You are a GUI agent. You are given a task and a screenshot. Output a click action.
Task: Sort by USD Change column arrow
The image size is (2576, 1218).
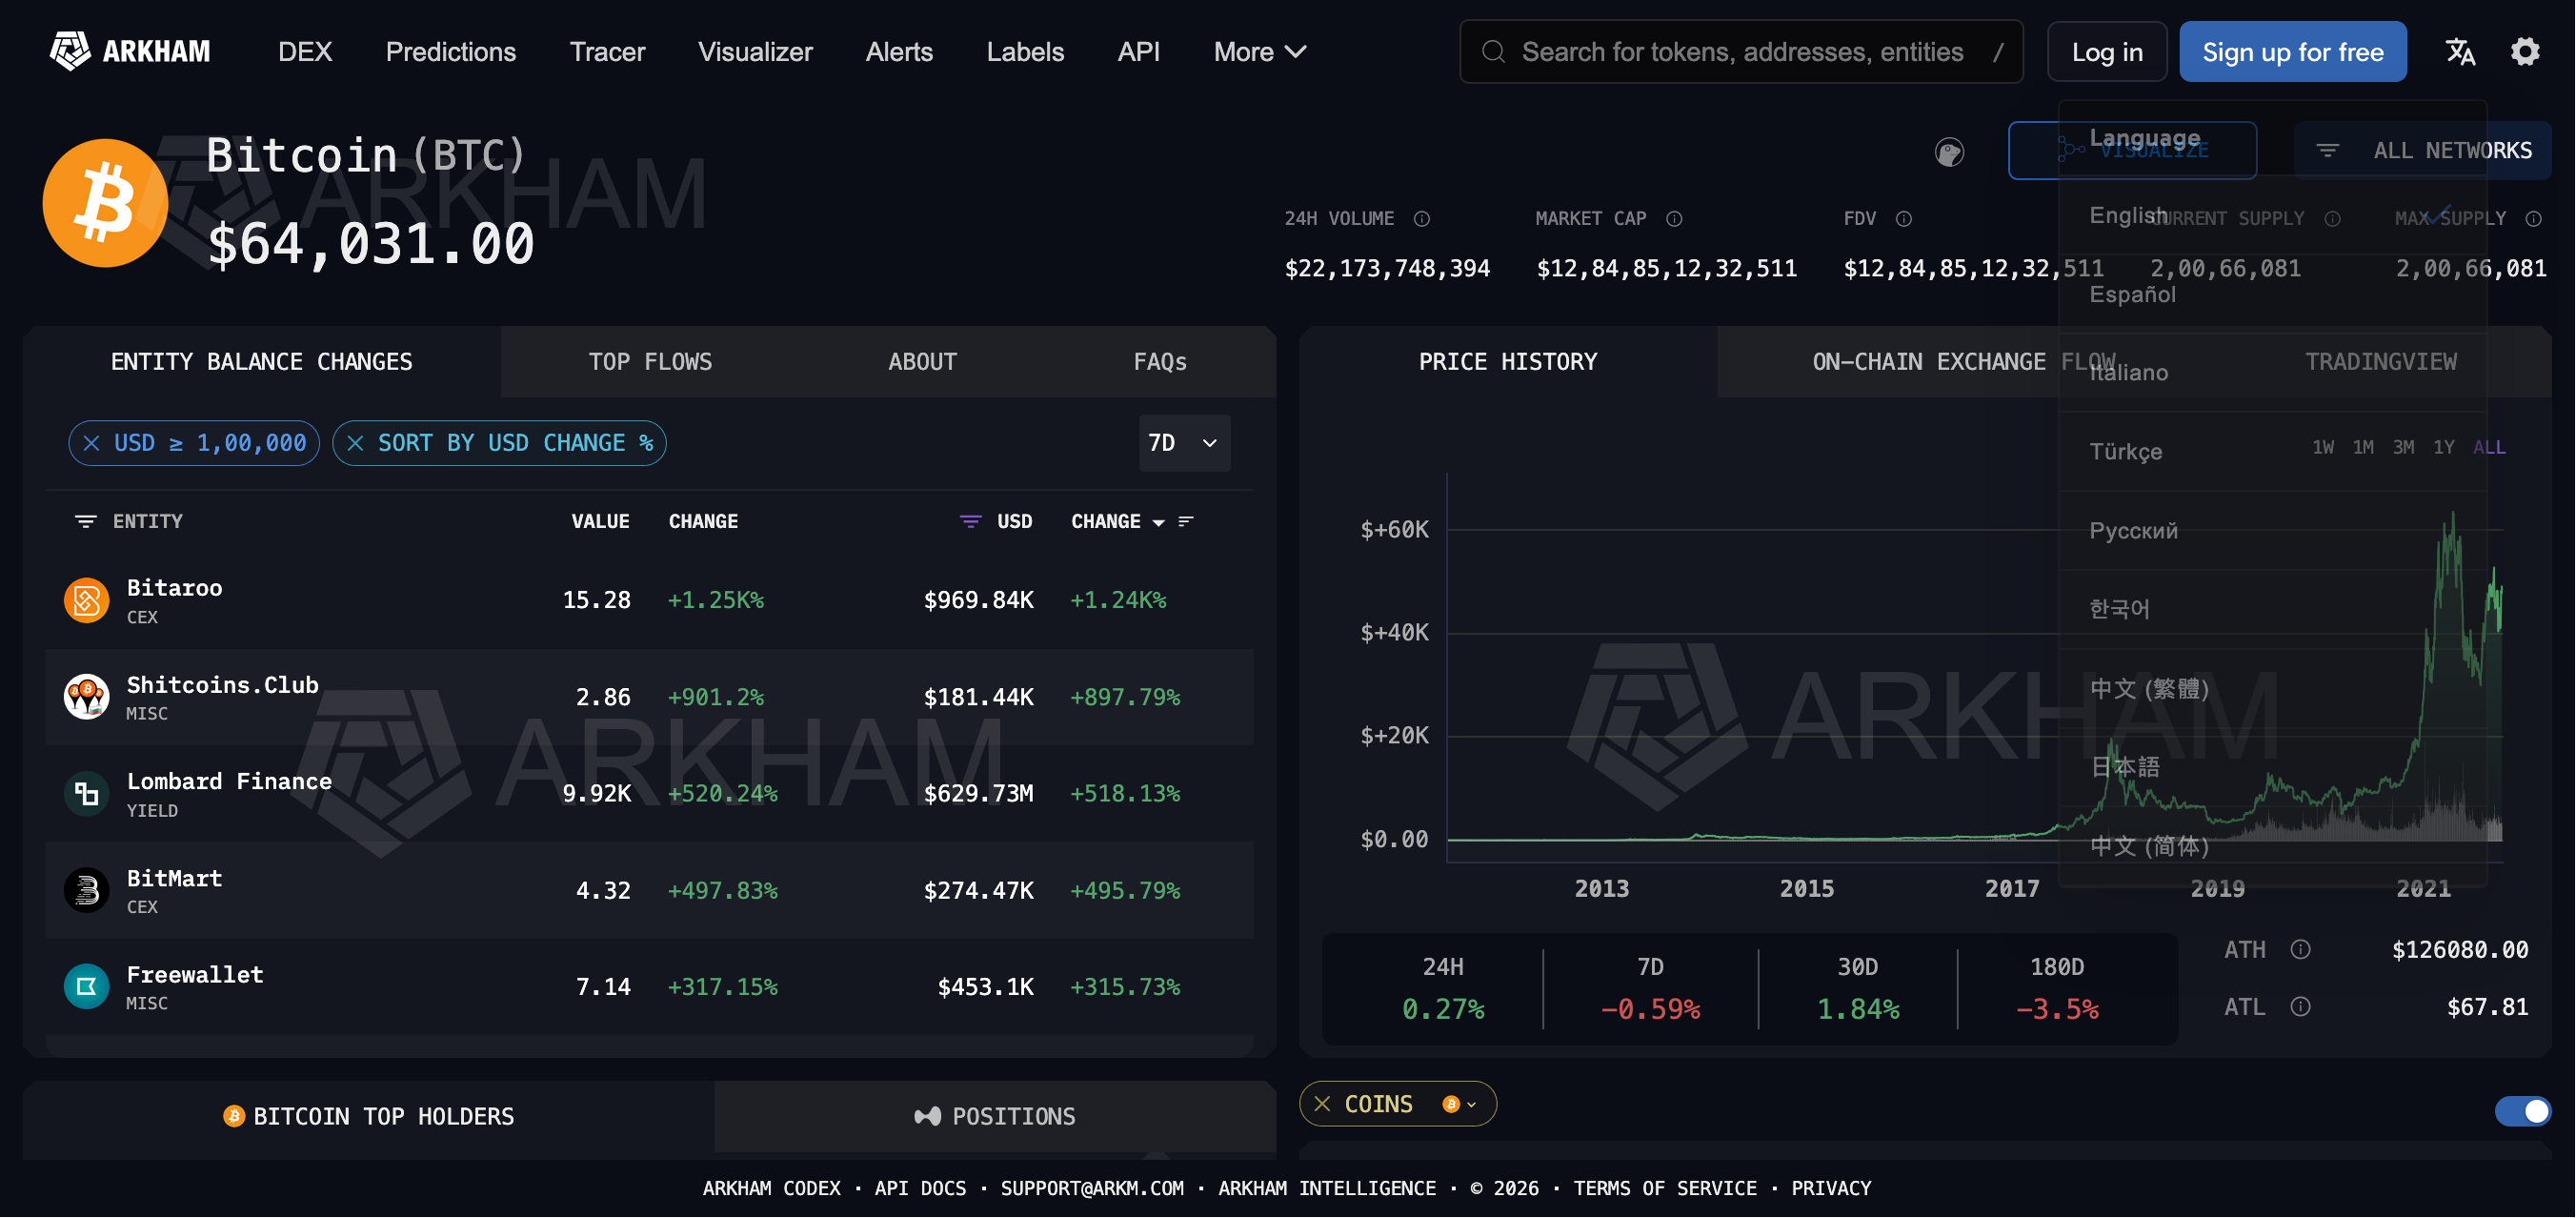(1158, 522)
